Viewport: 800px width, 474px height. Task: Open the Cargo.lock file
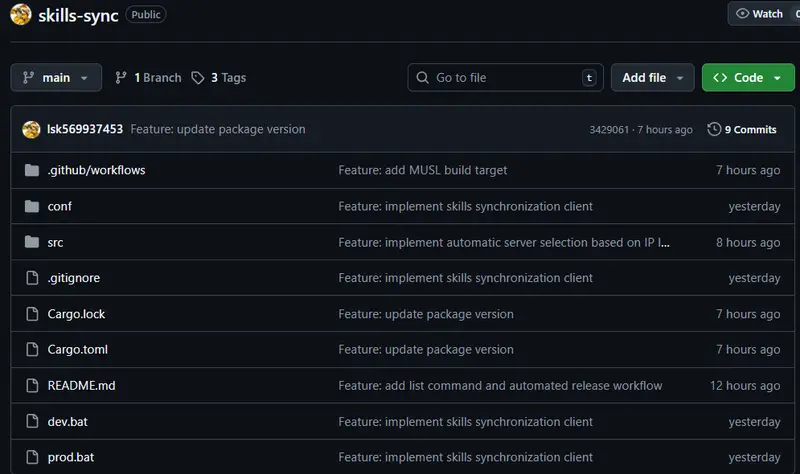76,314
